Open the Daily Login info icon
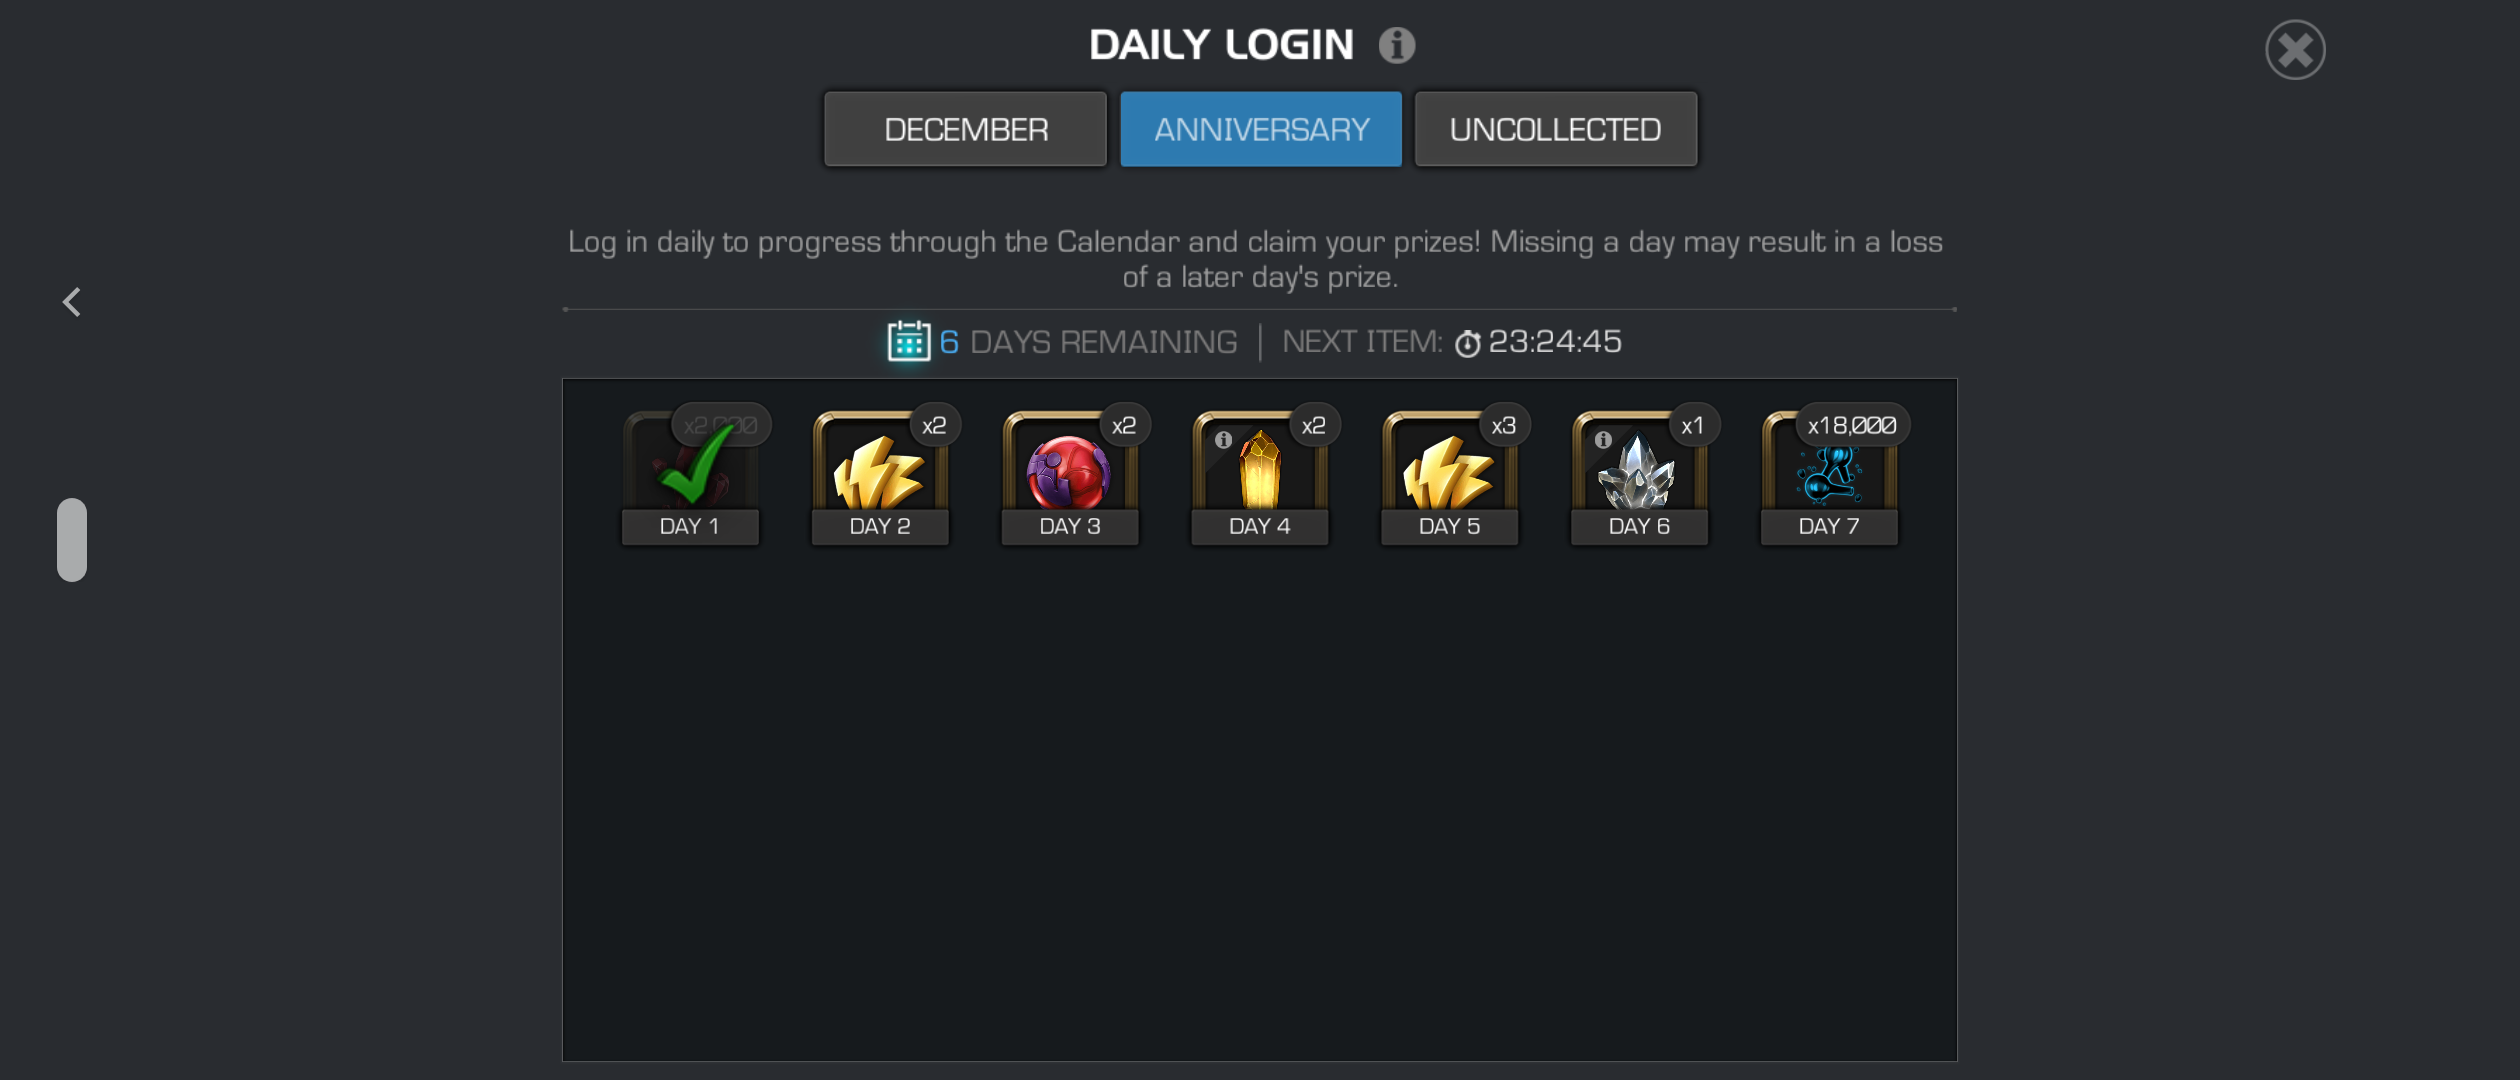Viewport: 2520px width, 1080px height. (1396, 45)
